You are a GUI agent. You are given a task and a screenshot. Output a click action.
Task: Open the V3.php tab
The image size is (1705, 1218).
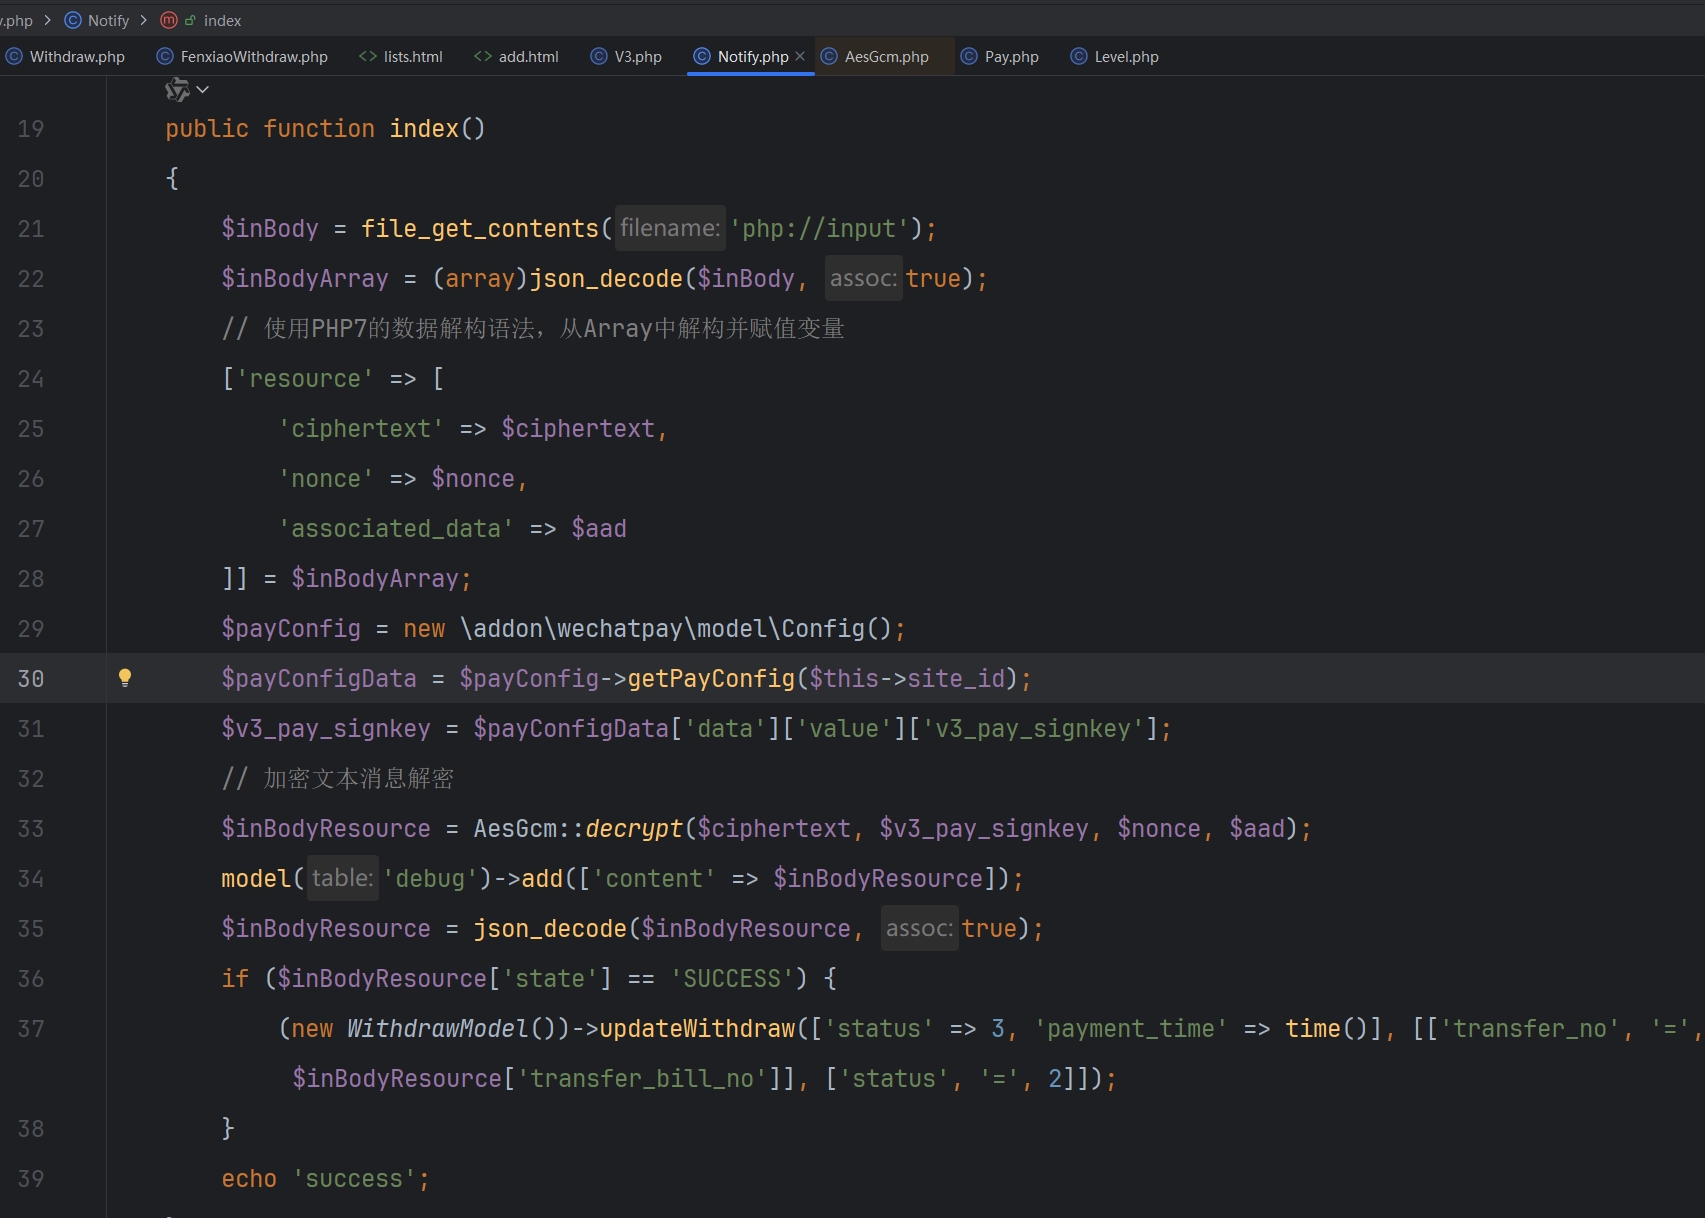(637, 57)
